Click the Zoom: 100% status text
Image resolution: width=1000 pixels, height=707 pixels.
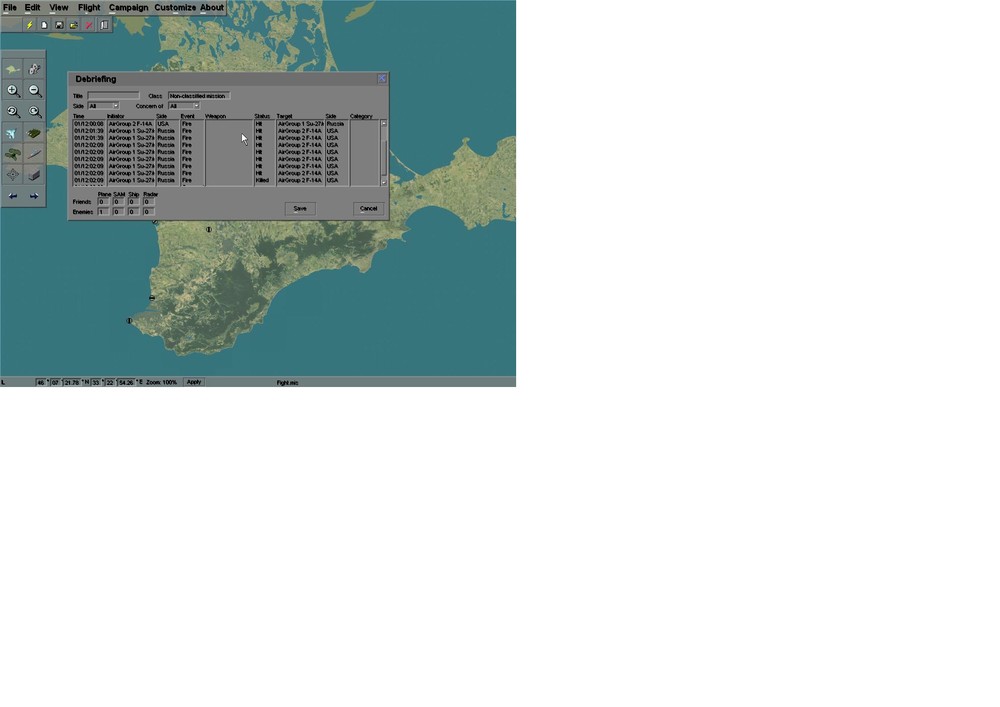coord(161,383)
